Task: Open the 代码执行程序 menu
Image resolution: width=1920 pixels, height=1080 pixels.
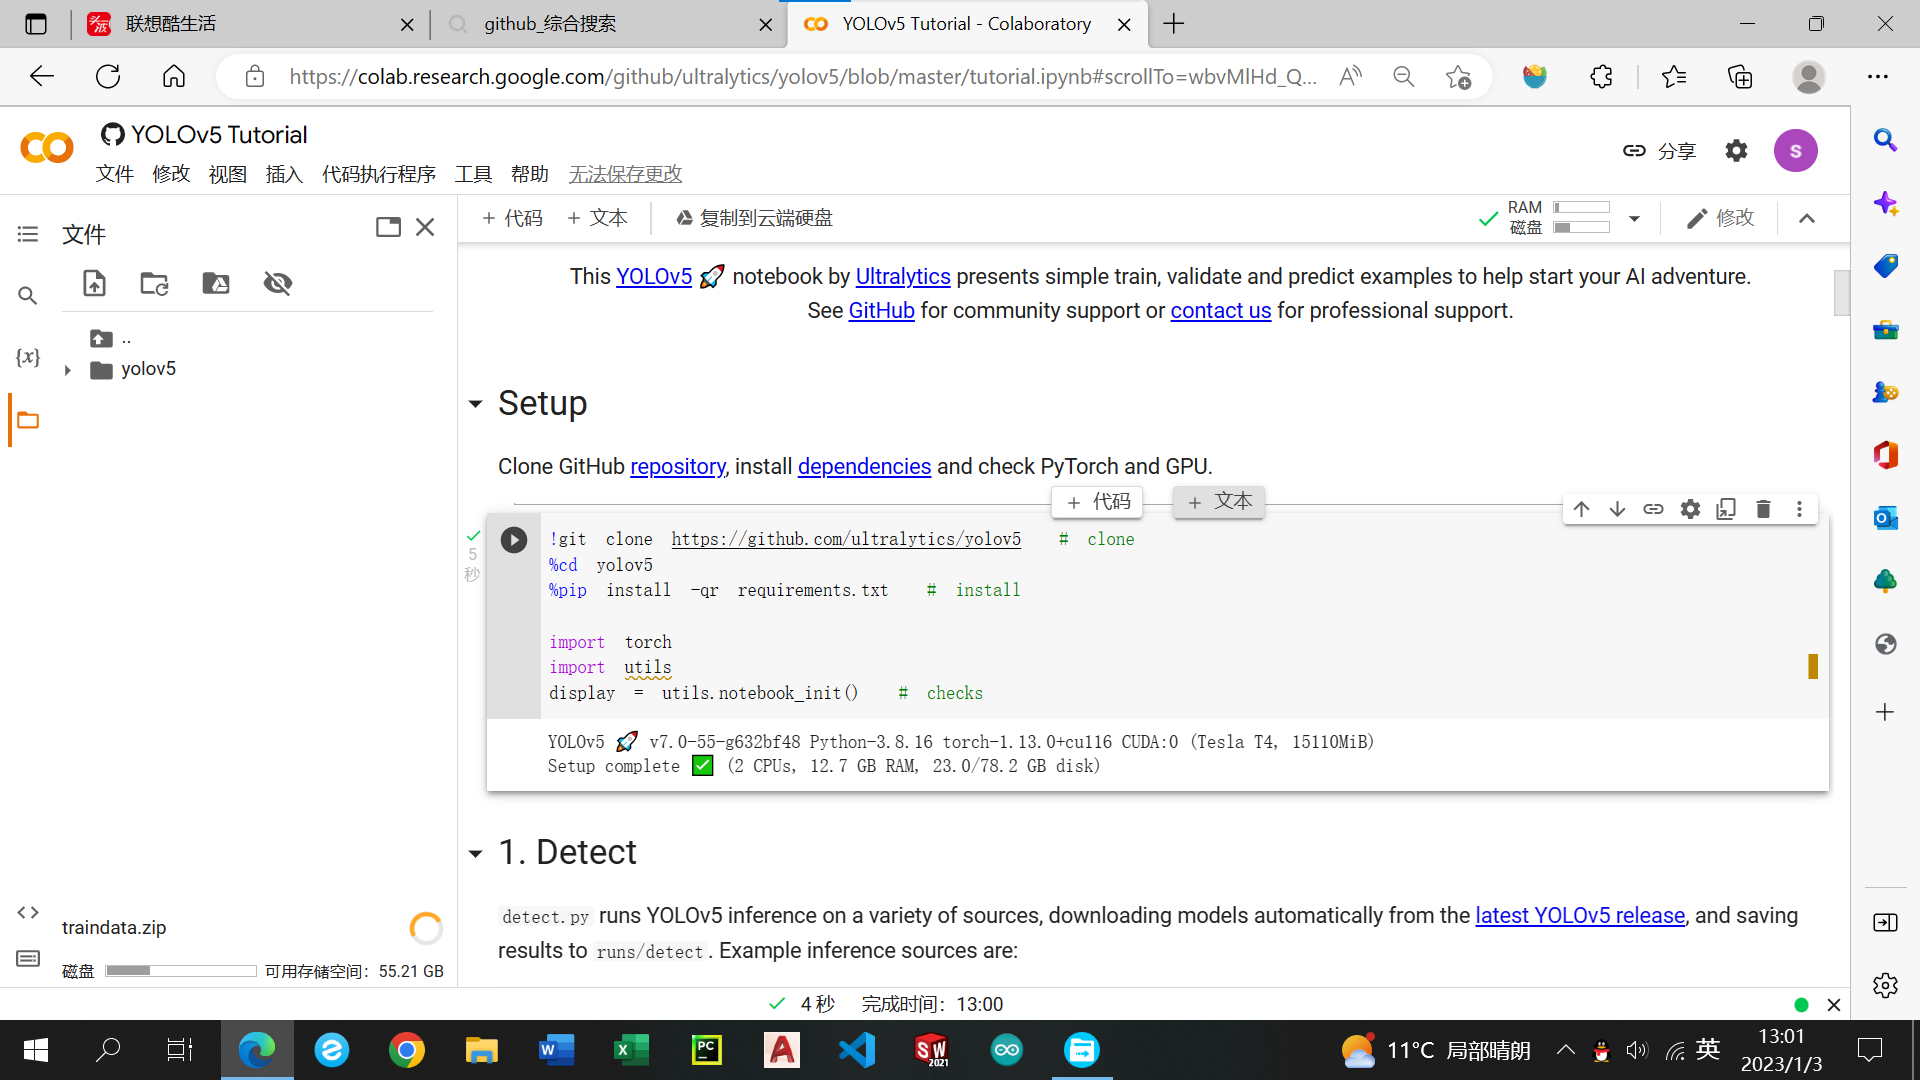Action: (x=378, y=174)
